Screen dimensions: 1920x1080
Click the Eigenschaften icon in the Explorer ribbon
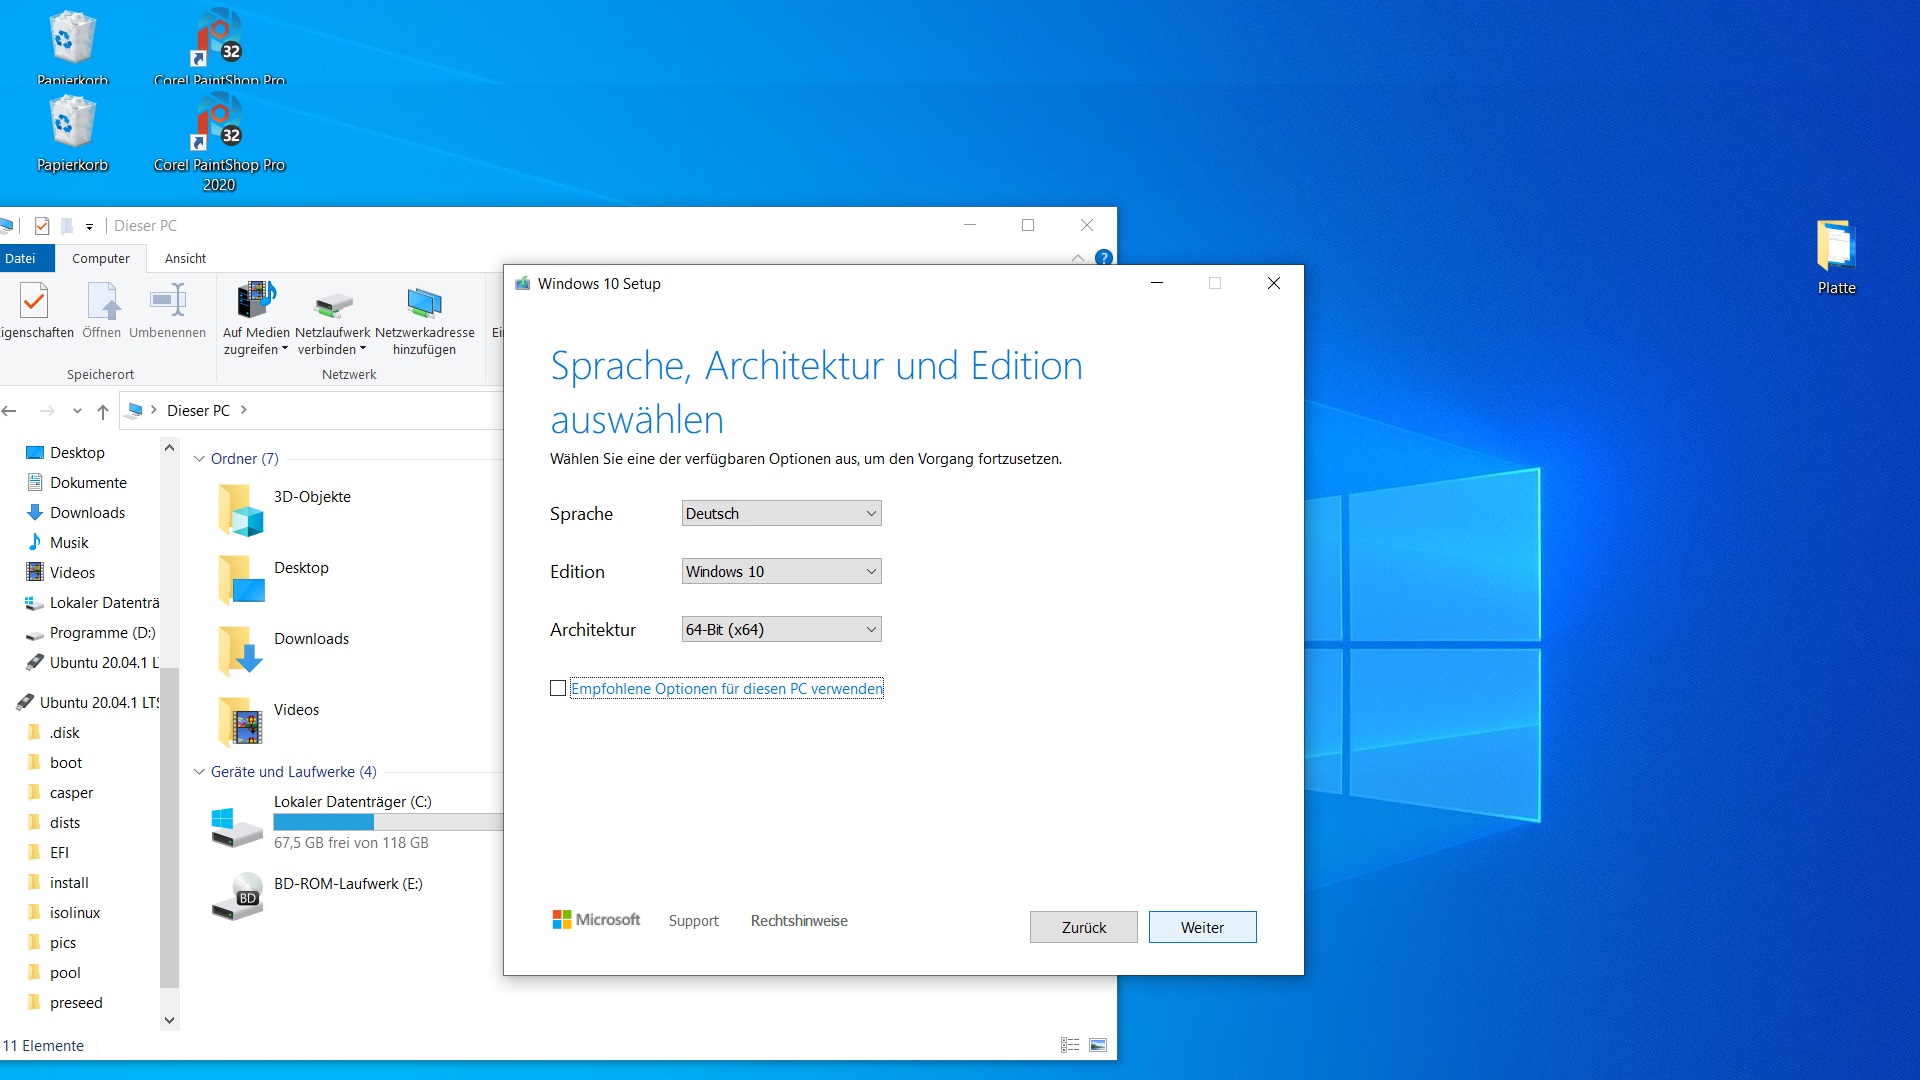coord(34,300)
